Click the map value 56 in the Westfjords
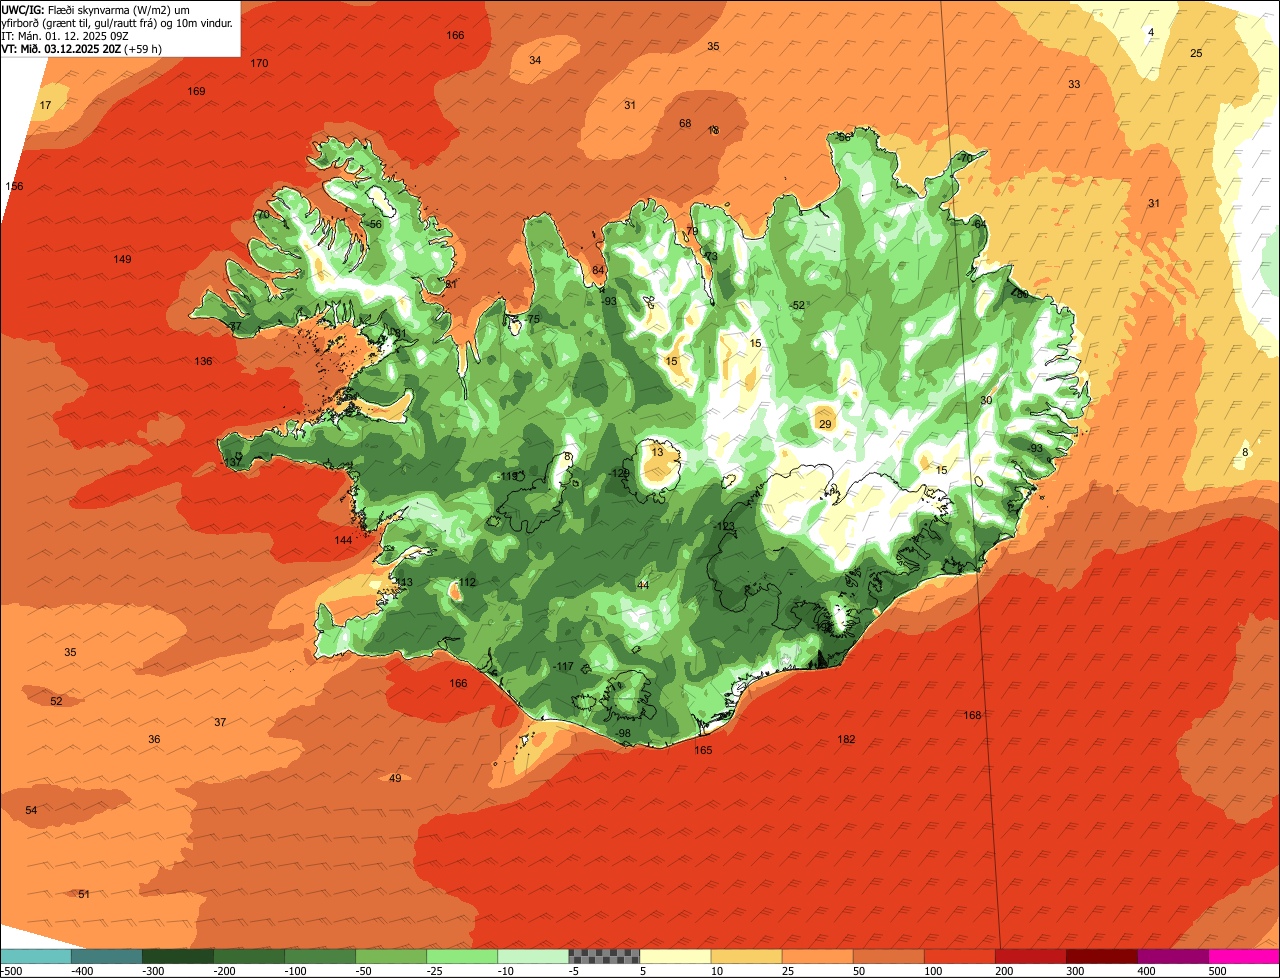Screen dimensions: 1280x978 pyautogui.click(x=375, y=224)
